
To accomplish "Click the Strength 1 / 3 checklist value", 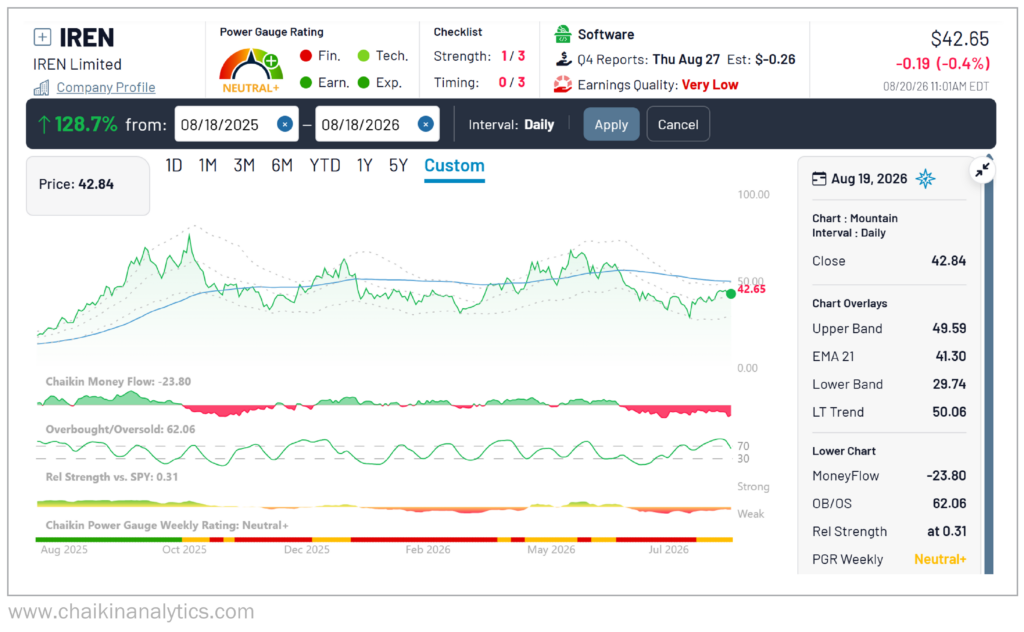I will pos(513,56).
